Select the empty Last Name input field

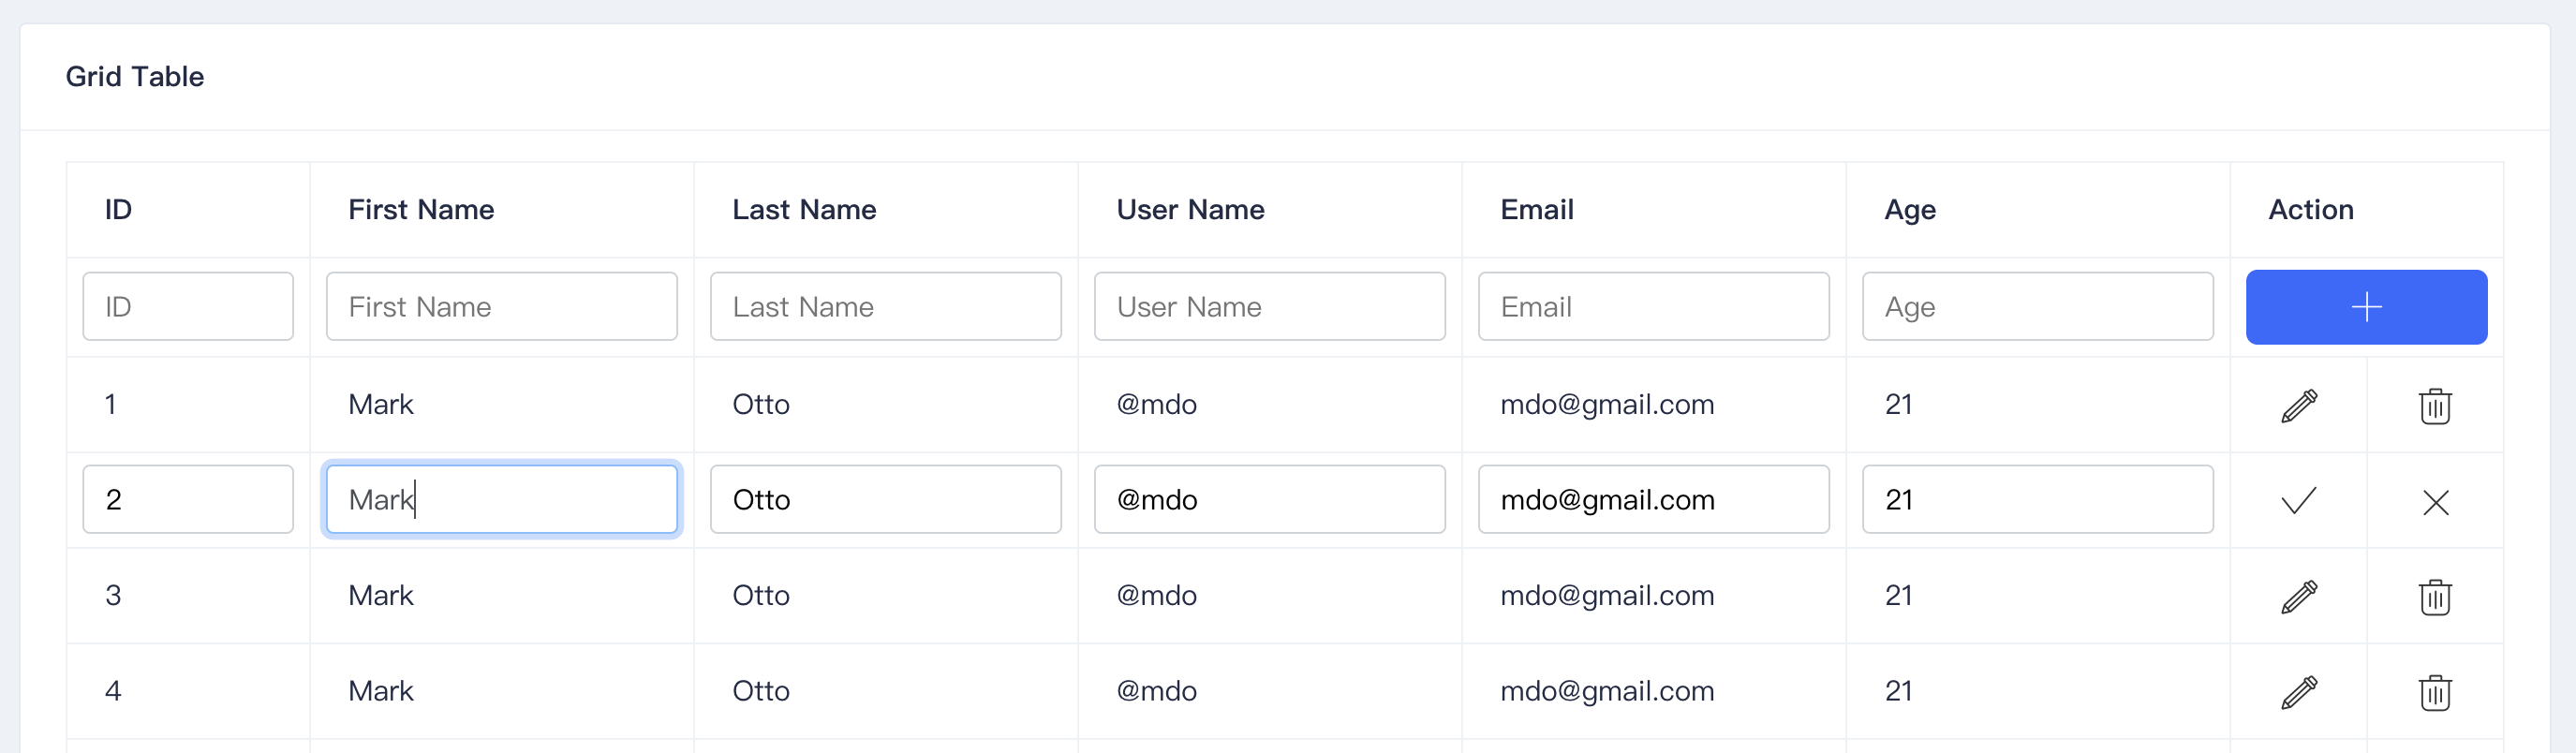pos(885,307)
